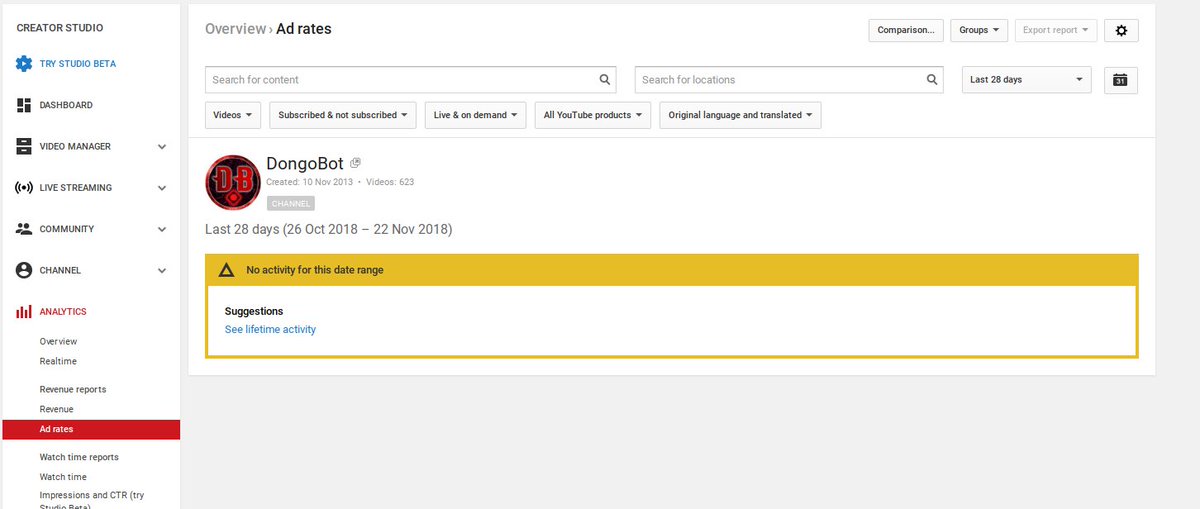The height and width of the screenshot is (509, 1200).
Task: Click the CHANNEL badge label
Action: [290, 203]
